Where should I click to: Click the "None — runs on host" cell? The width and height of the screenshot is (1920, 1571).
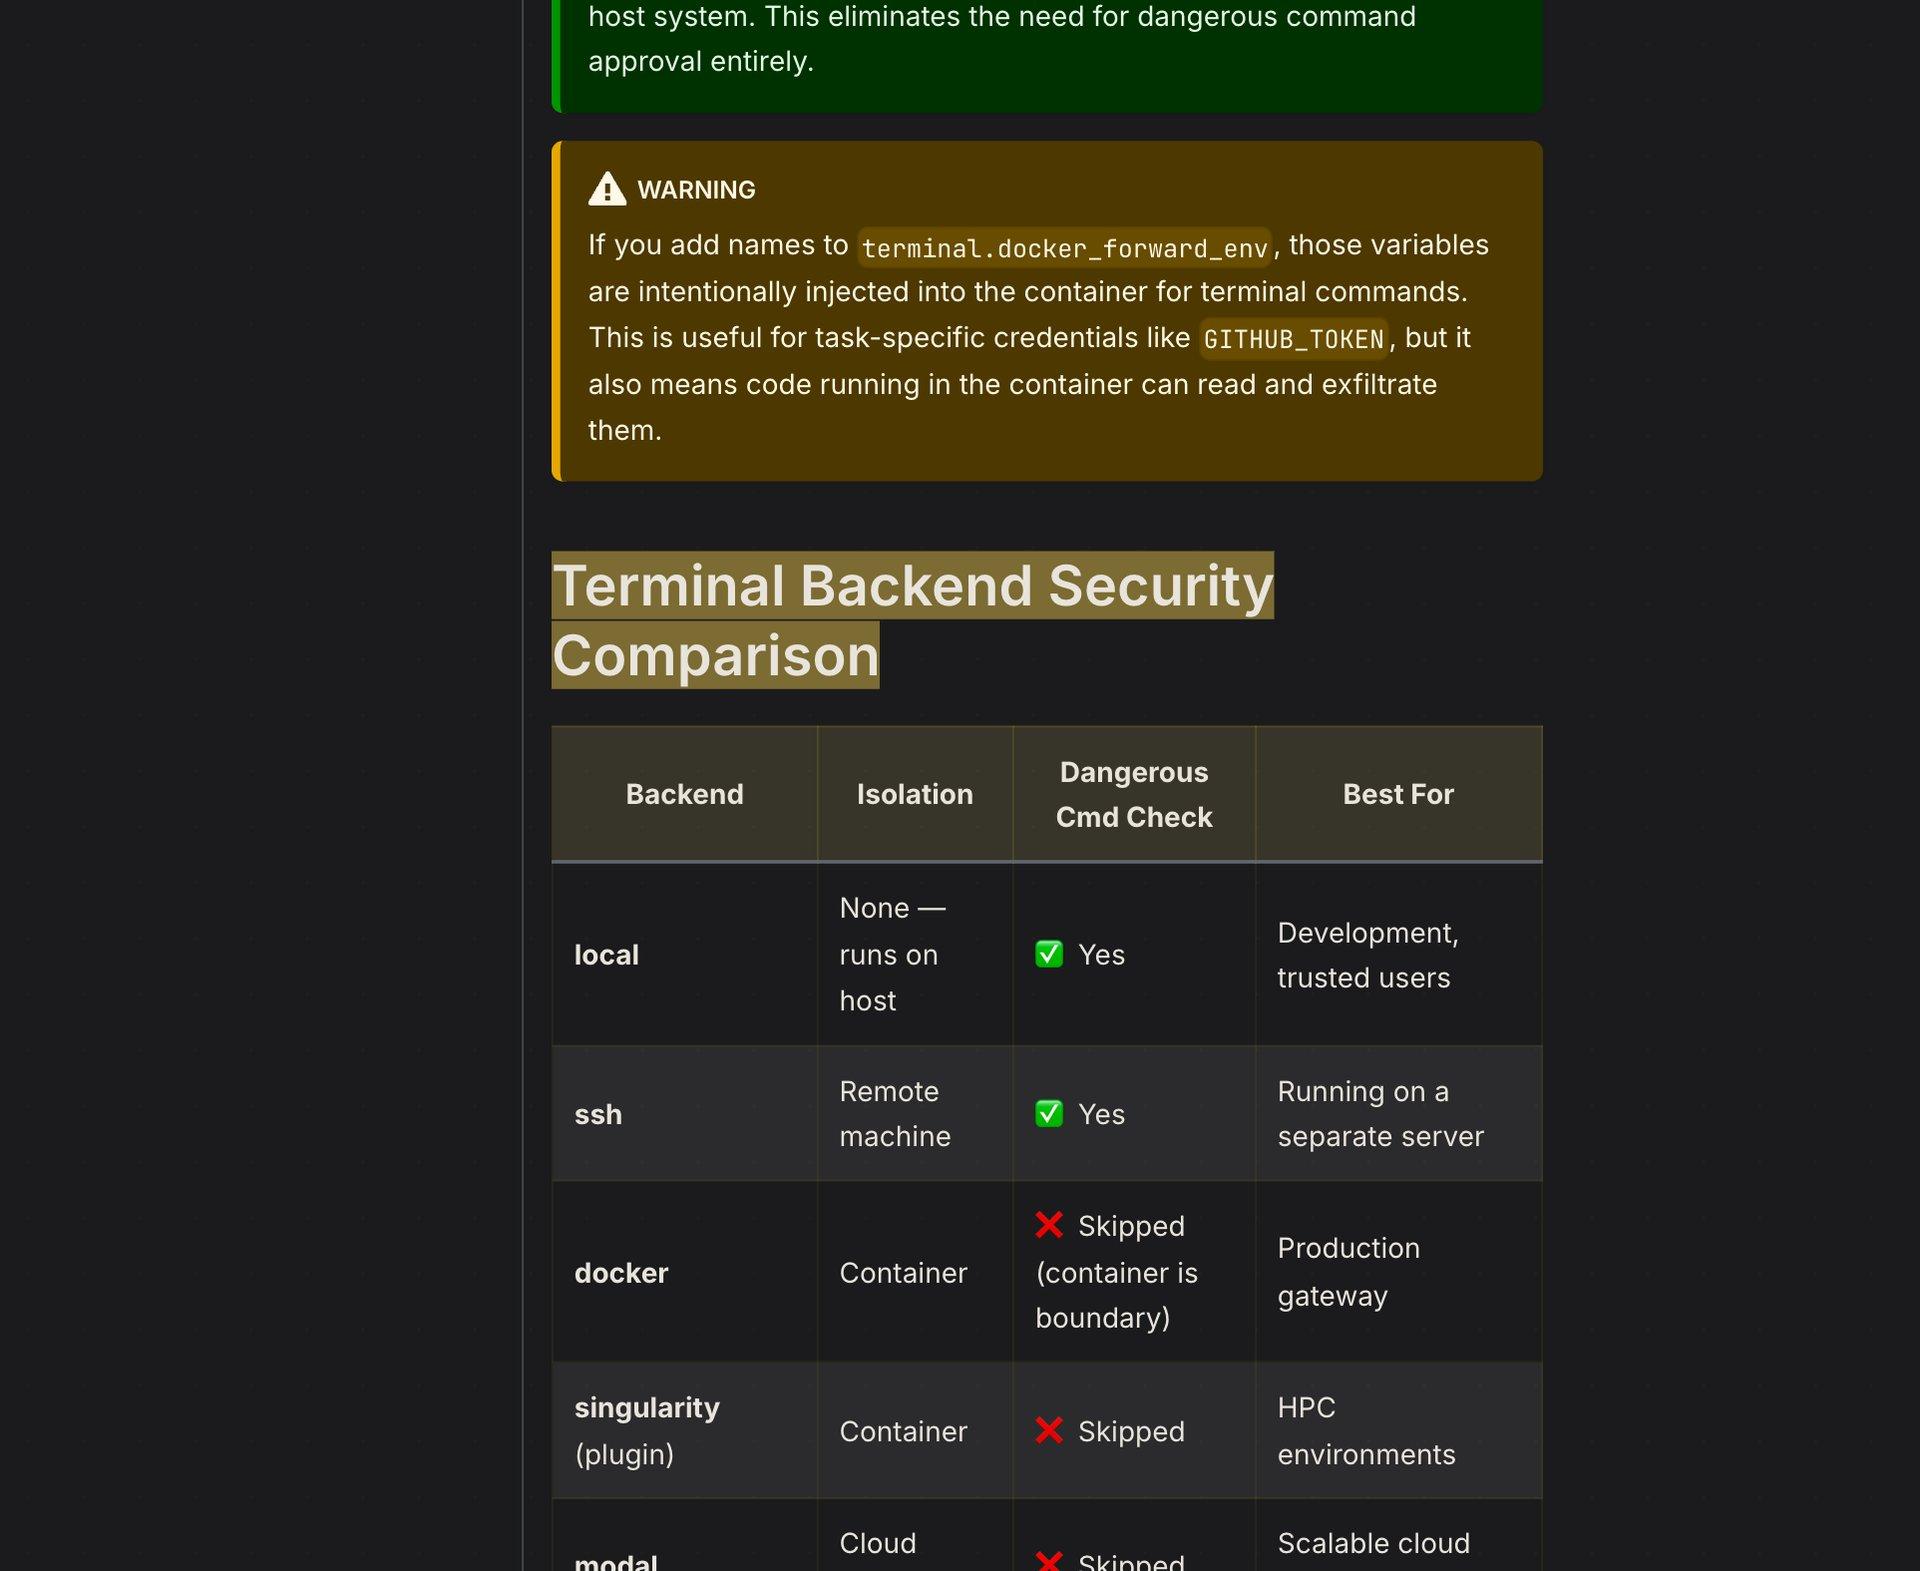915,954
